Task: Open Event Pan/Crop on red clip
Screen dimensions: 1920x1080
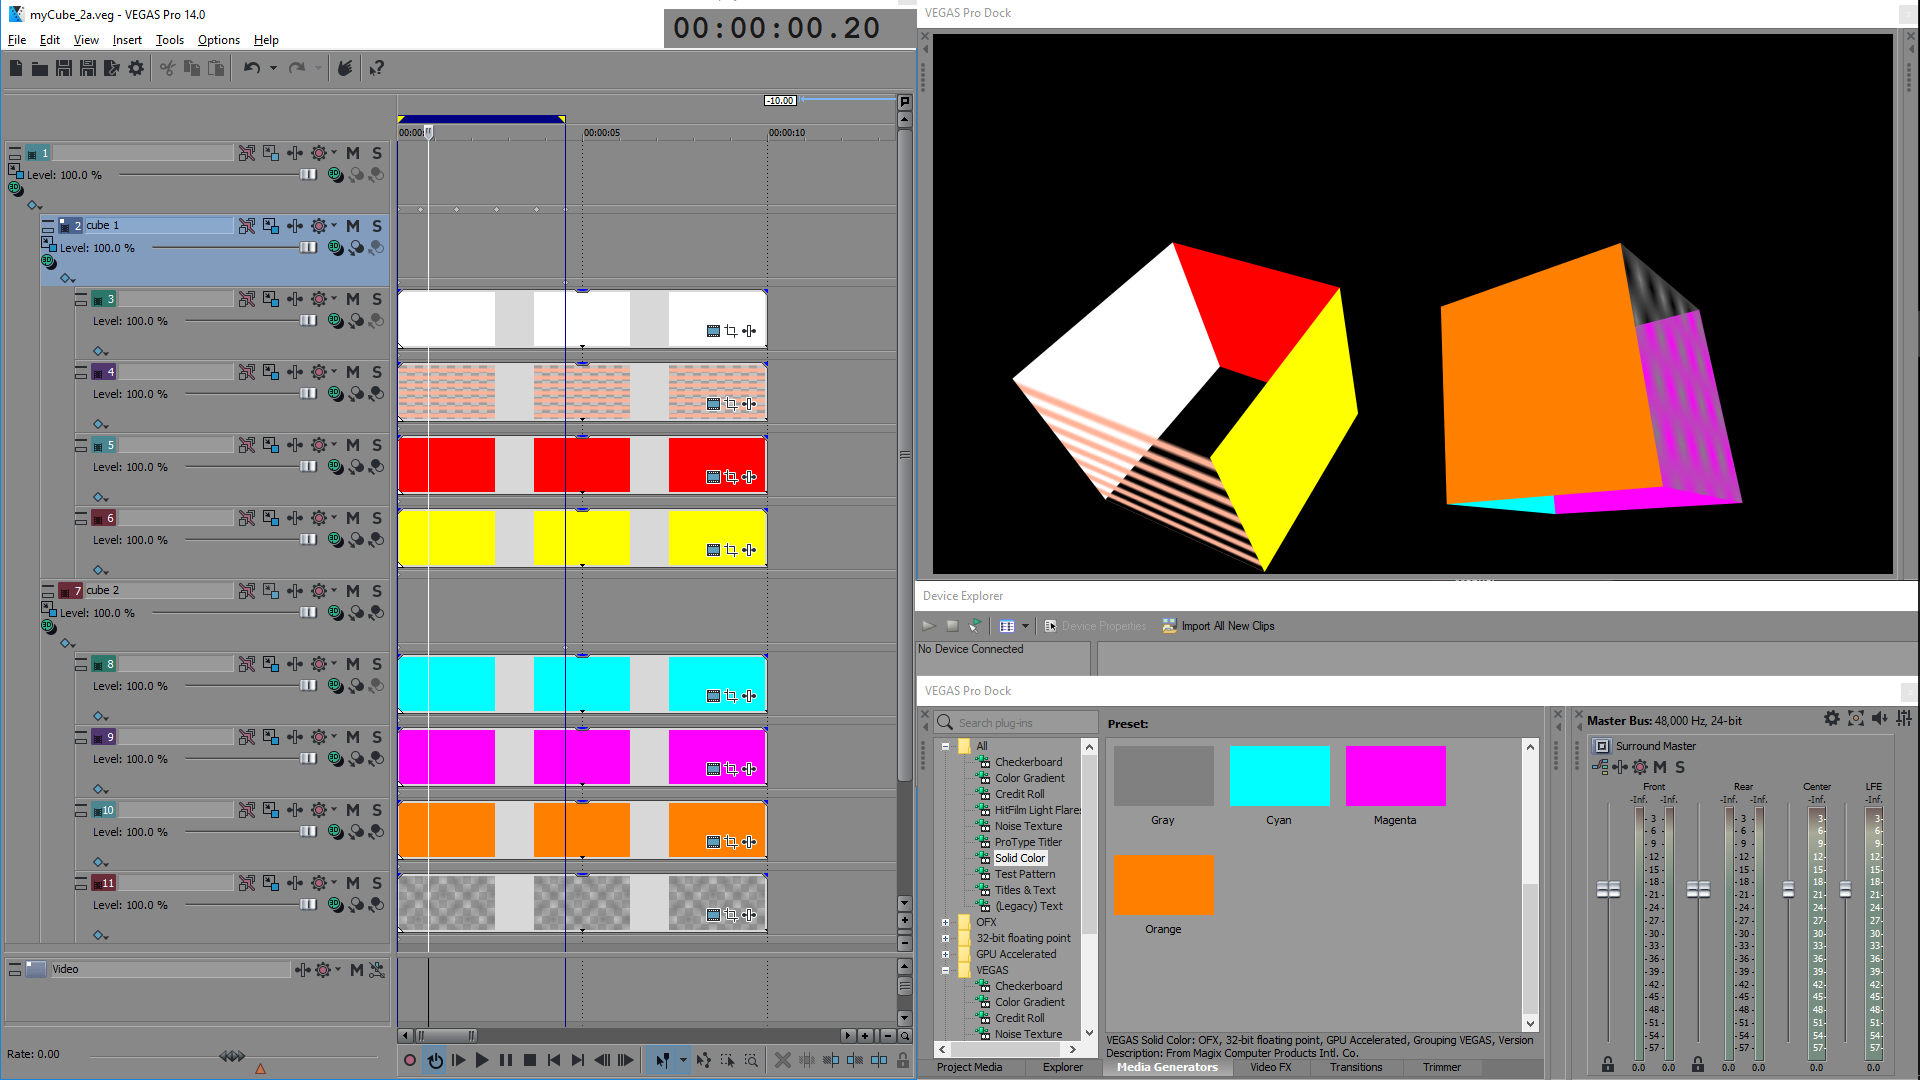Action: click(x=731, y=477)
